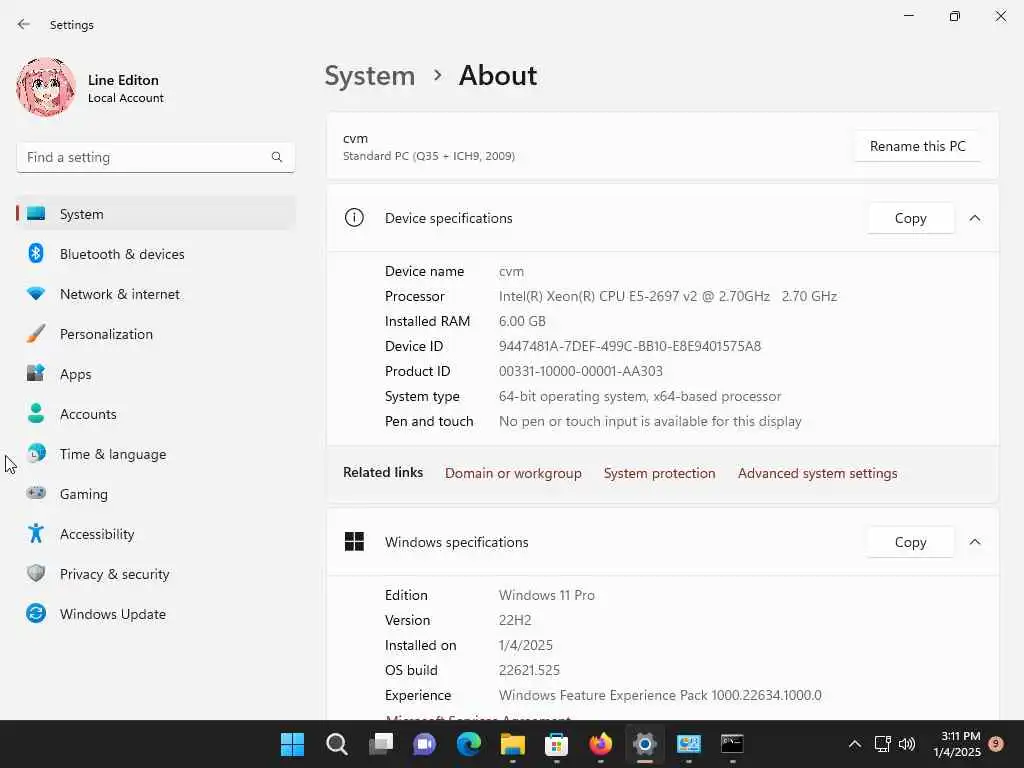Open Microsoft Store from the taskbar
This screenshot has height=768, width=1024.
556,744
